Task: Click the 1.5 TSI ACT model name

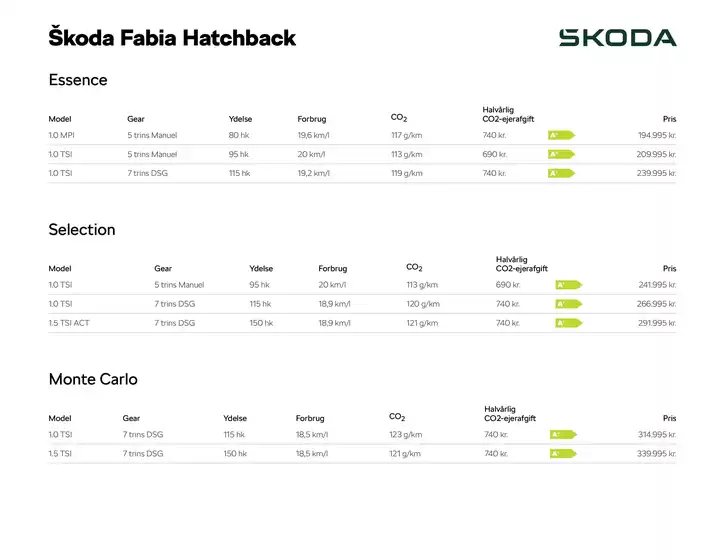Action: [69, 323]
